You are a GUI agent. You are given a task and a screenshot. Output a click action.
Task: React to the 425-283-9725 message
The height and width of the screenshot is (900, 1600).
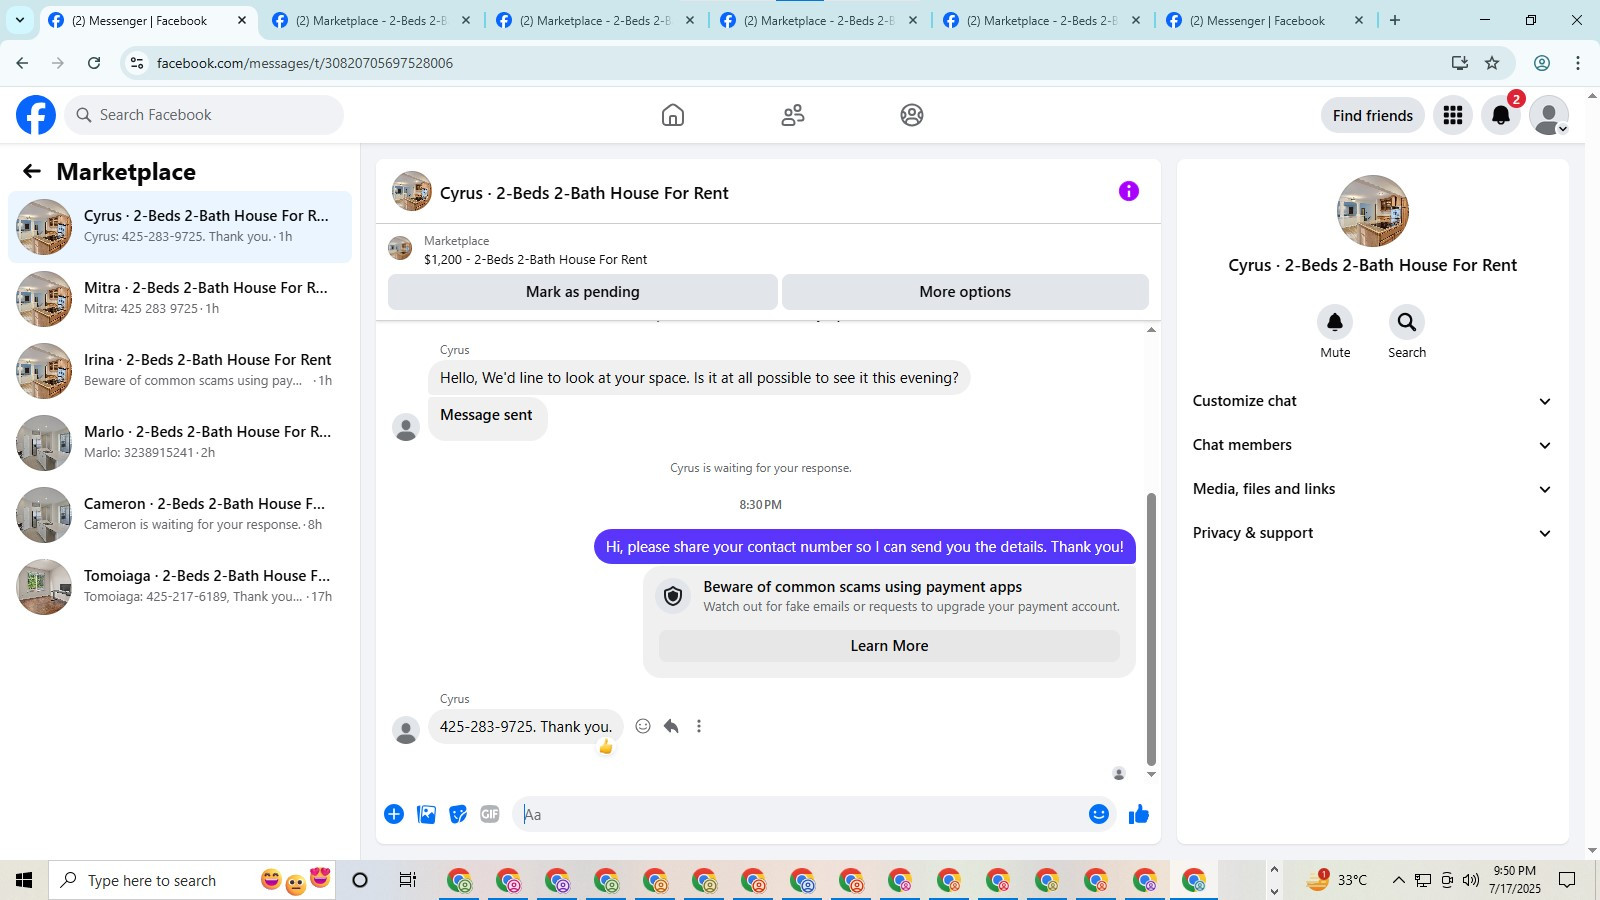[643, 726]
